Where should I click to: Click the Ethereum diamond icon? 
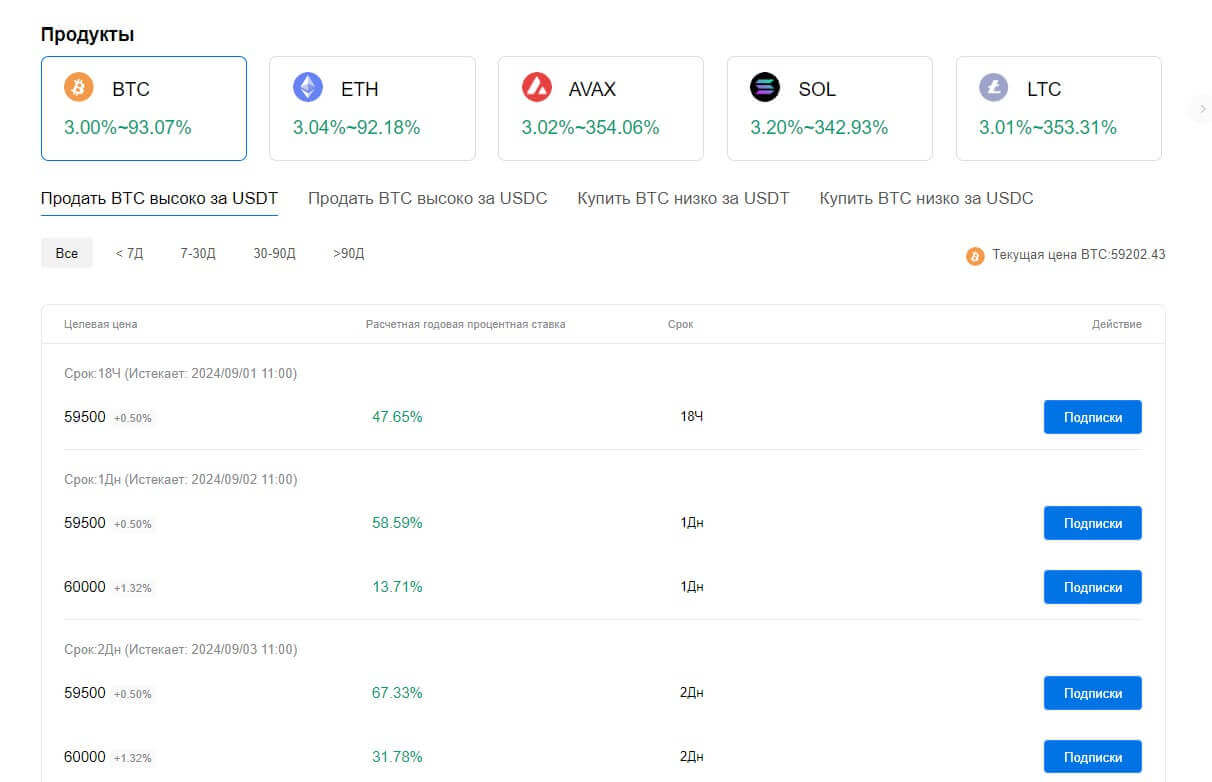coord(308,88)
